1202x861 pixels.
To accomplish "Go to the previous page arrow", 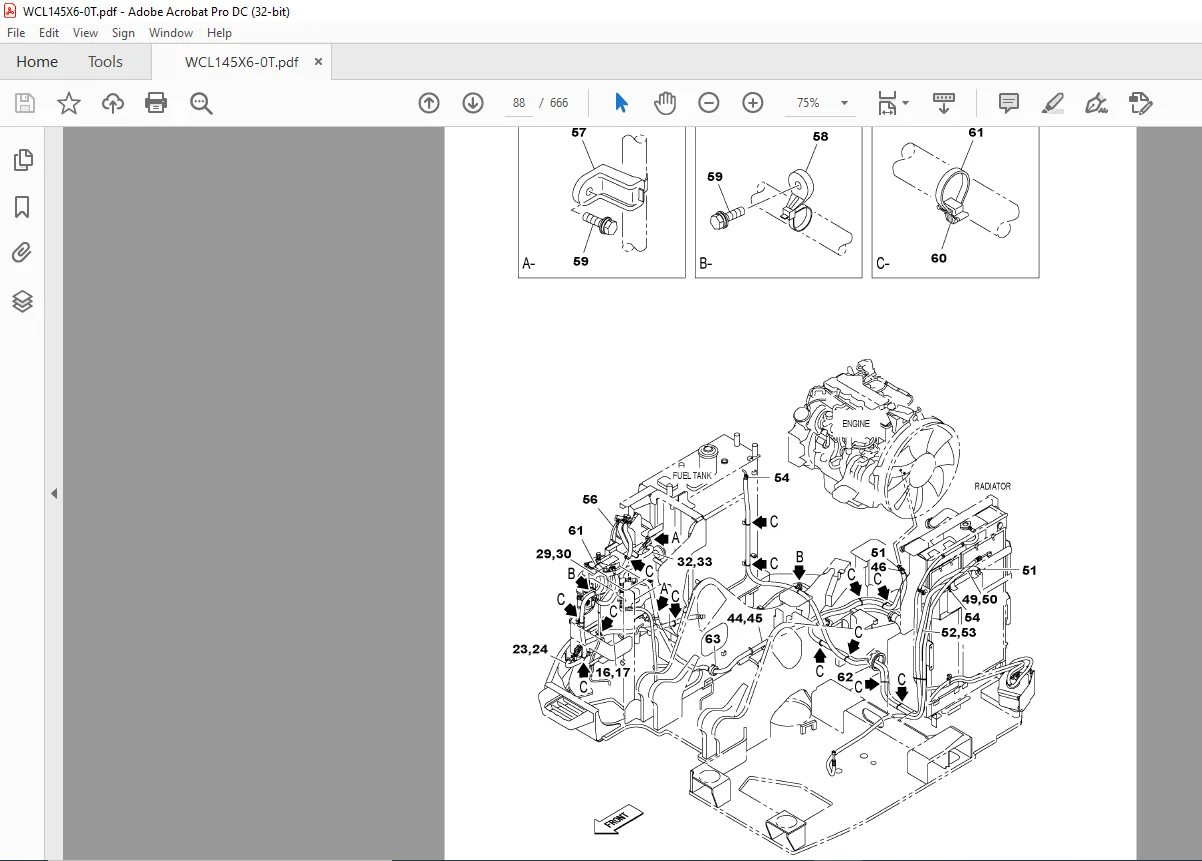I will (x=429, y=103).
